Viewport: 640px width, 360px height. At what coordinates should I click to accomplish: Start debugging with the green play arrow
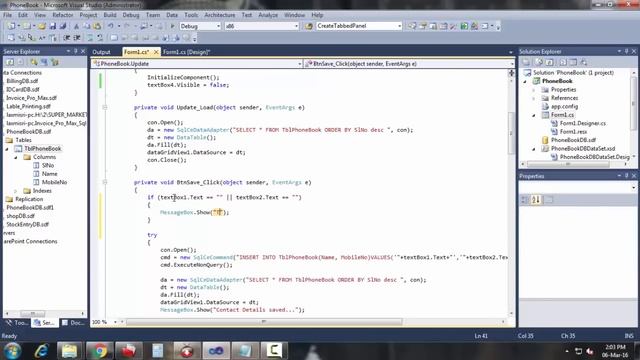point(172,26)
